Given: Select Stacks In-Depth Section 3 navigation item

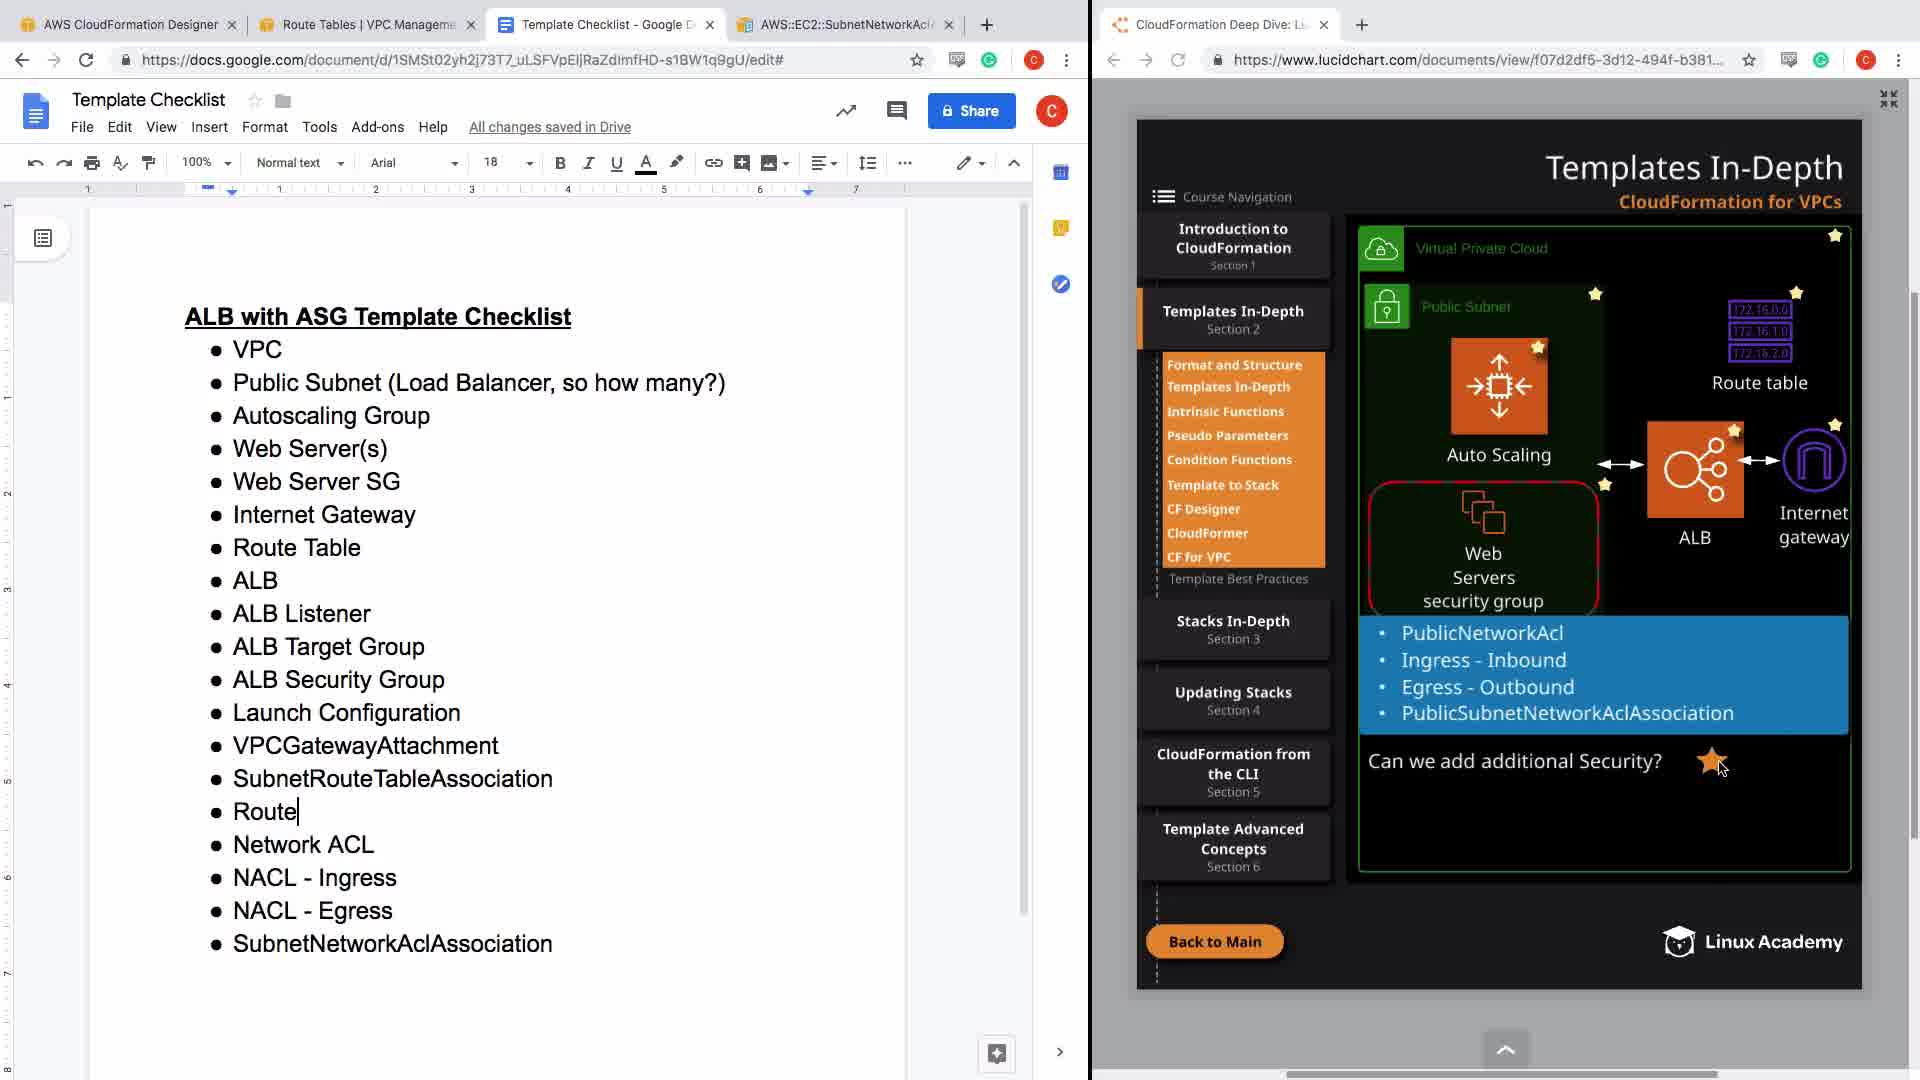Looking at the screenshot, I should pyautogui.click(x=1233, y=629).
